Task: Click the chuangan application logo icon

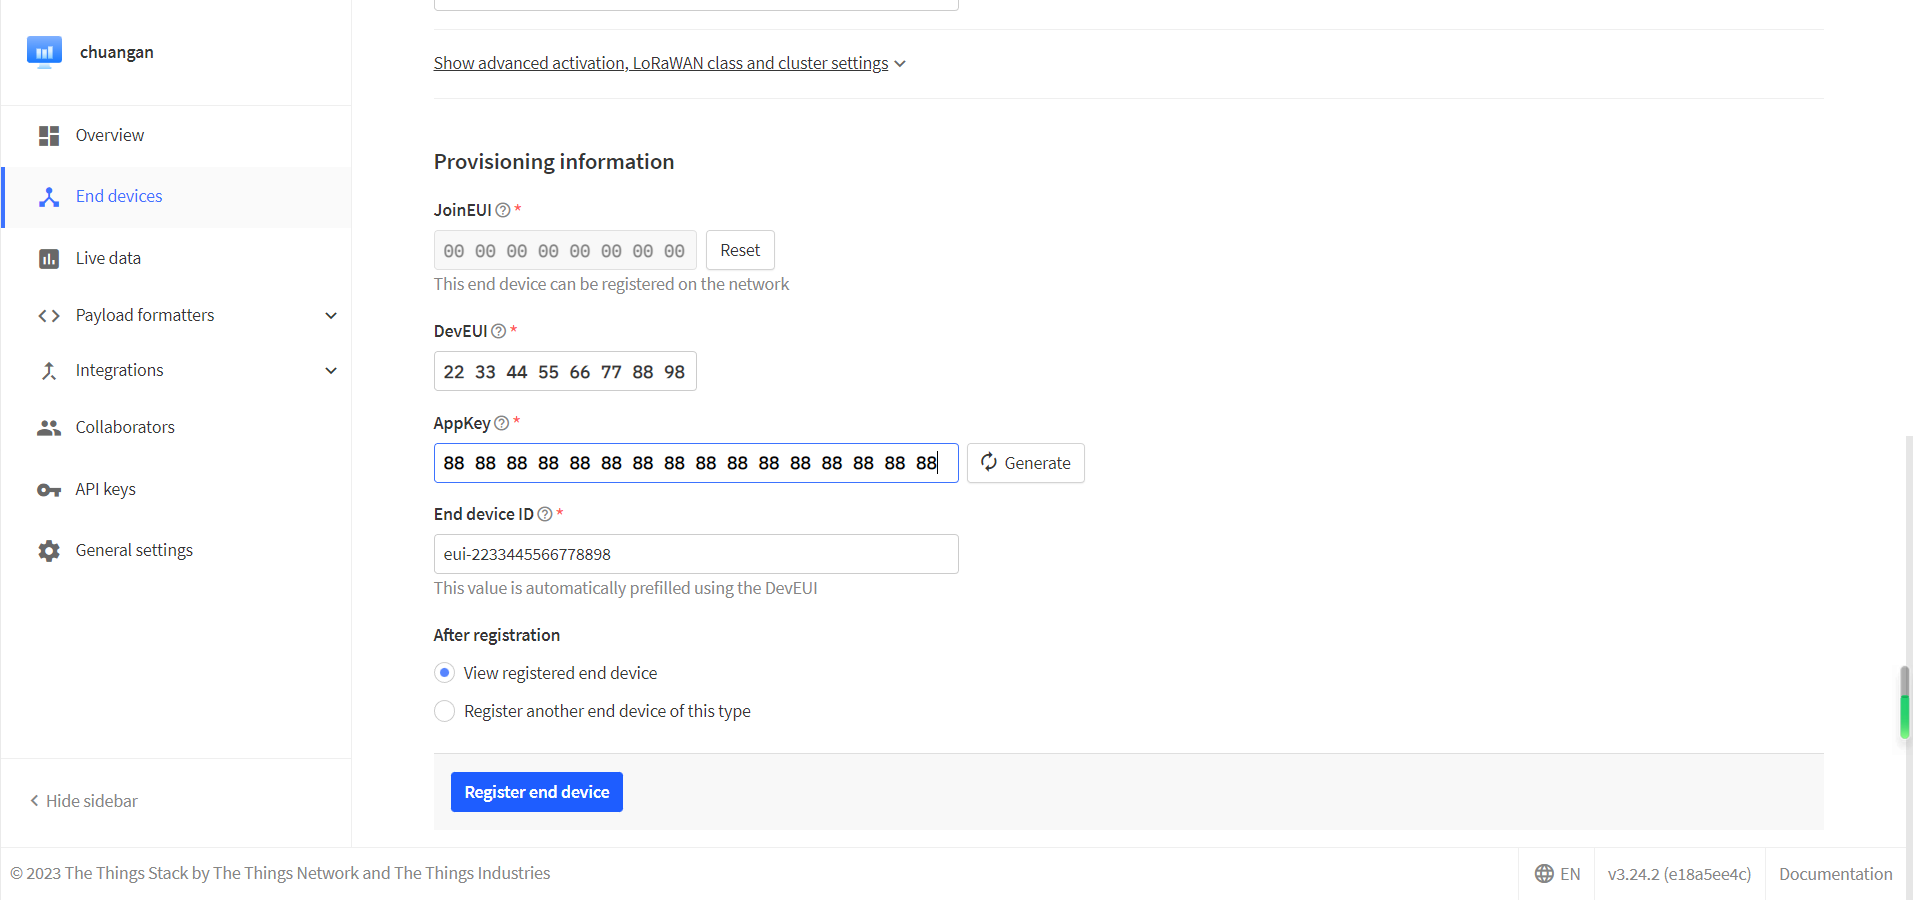Action: point(44,52)
